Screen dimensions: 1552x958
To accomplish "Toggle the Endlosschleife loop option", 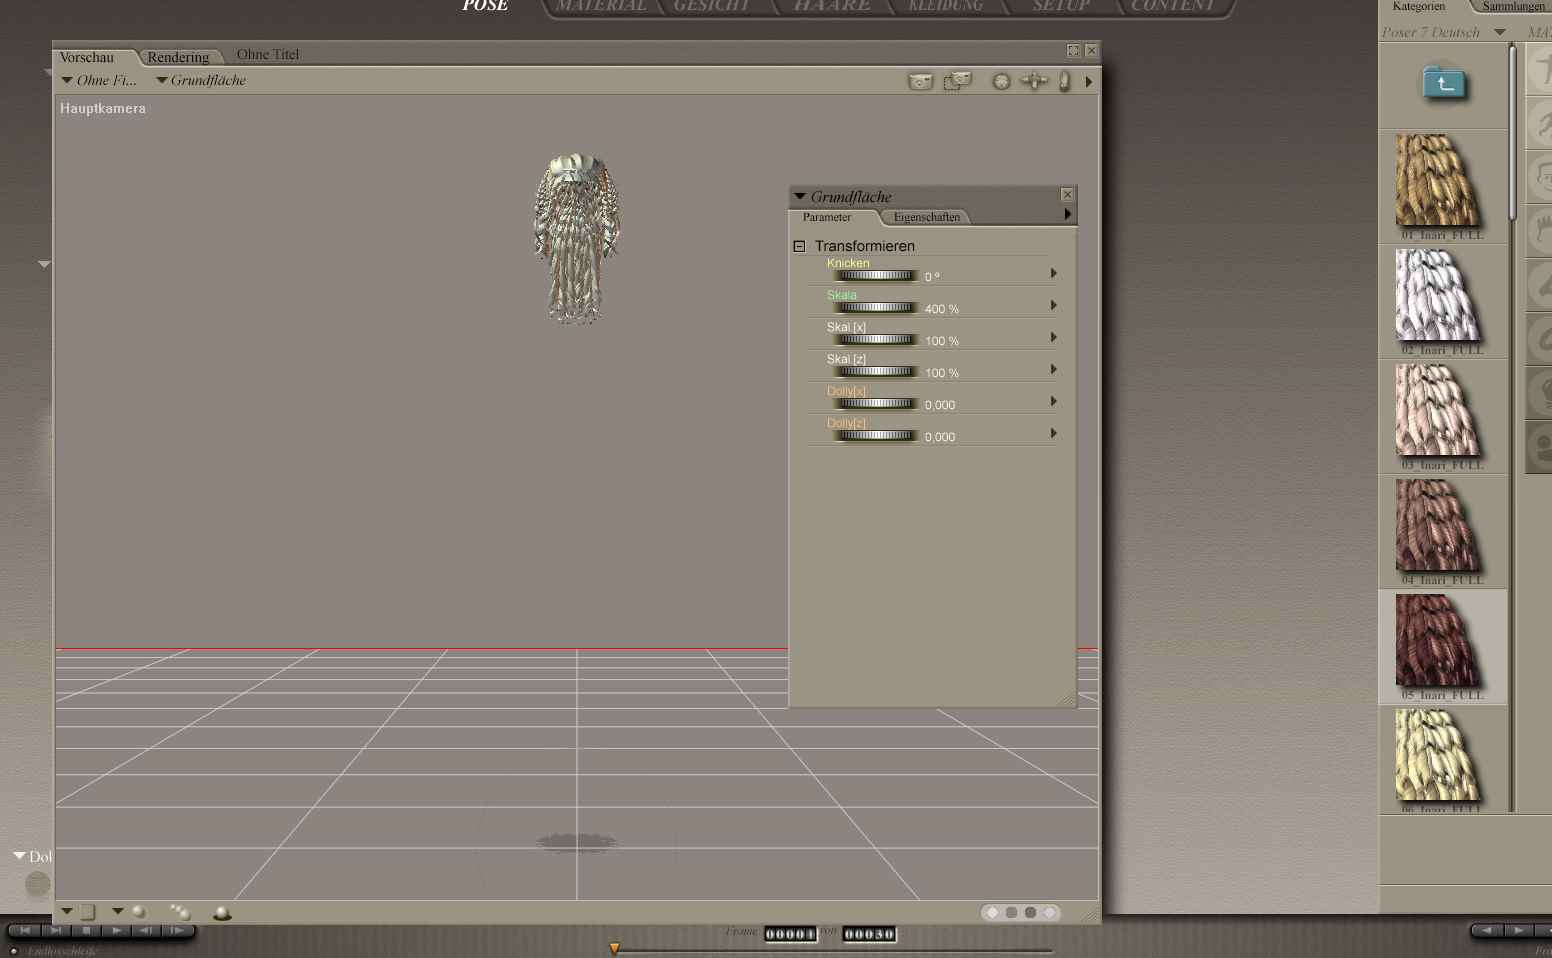I will coord(14,951).
